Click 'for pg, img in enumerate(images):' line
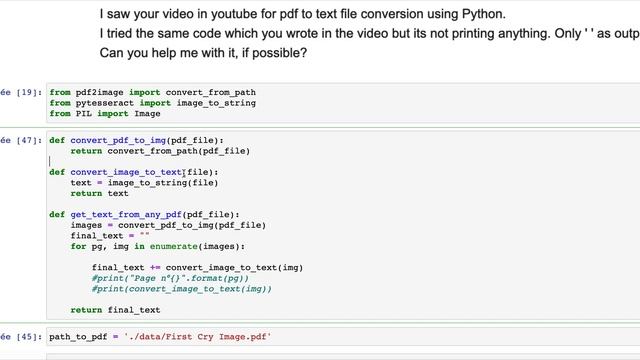The height and width of the screenshot is (360, 640). [x=158, y=247]
